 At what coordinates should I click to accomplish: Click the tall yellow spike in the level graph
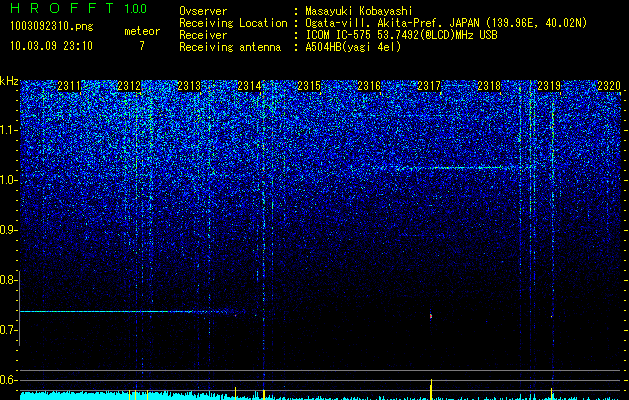(x=431, y=389)
